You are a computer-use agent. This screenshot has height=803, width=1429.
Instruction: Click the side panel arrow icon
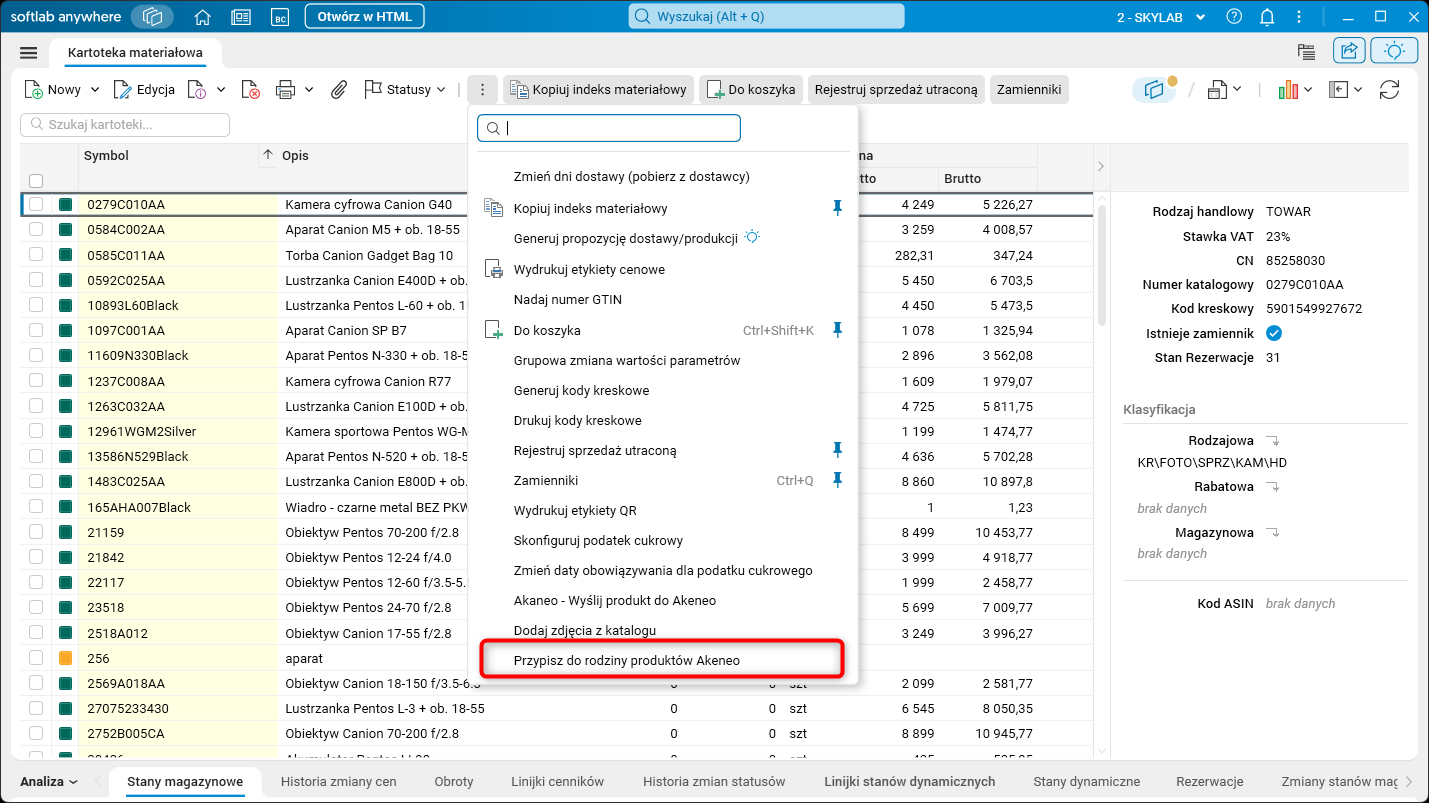1339,90
